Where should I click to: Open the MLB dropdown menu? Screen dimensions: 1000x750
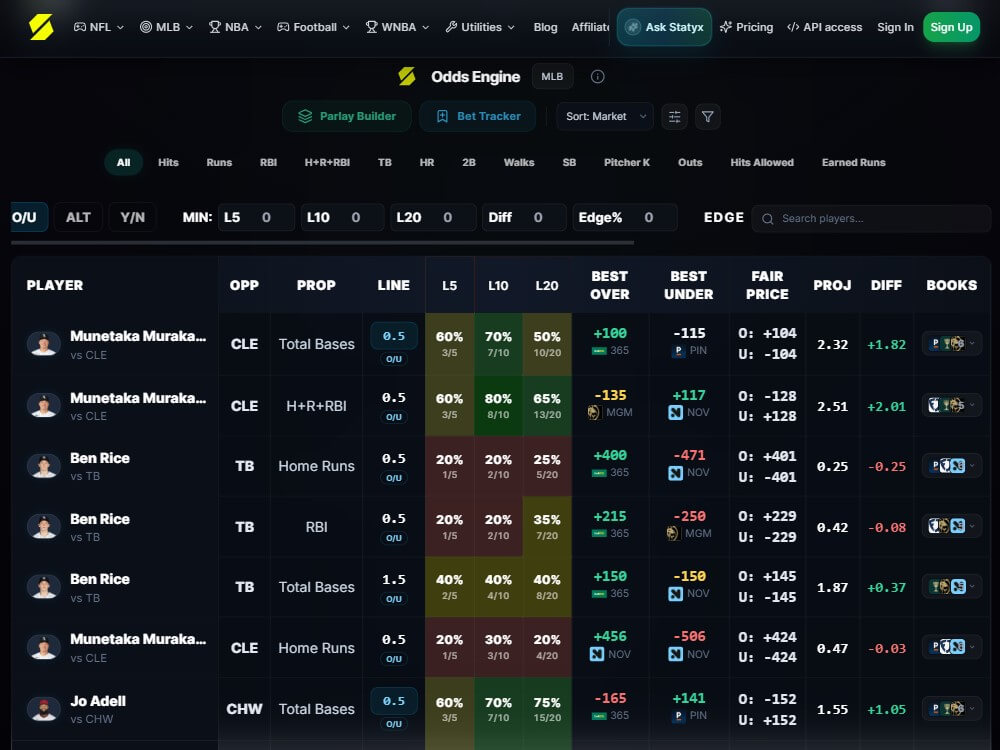coord(166,27)
